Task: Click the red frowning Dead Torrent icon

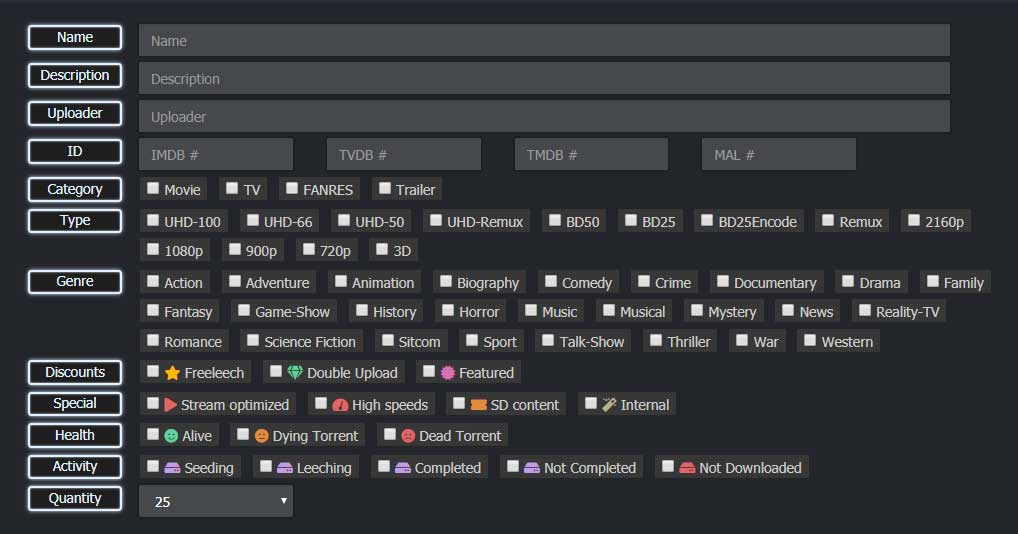Action: tap(407, 436)
